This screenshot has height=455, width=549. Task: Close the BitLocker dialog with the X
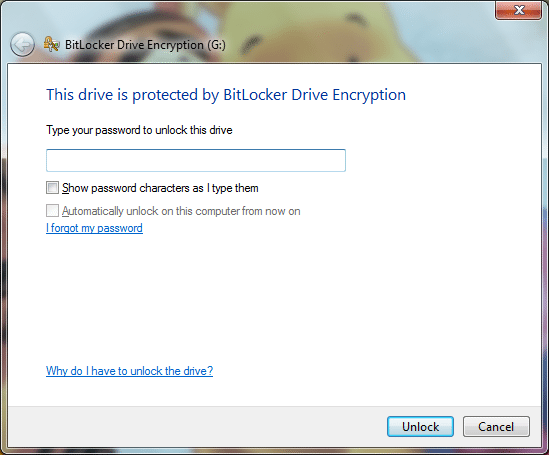pos(519,10)
